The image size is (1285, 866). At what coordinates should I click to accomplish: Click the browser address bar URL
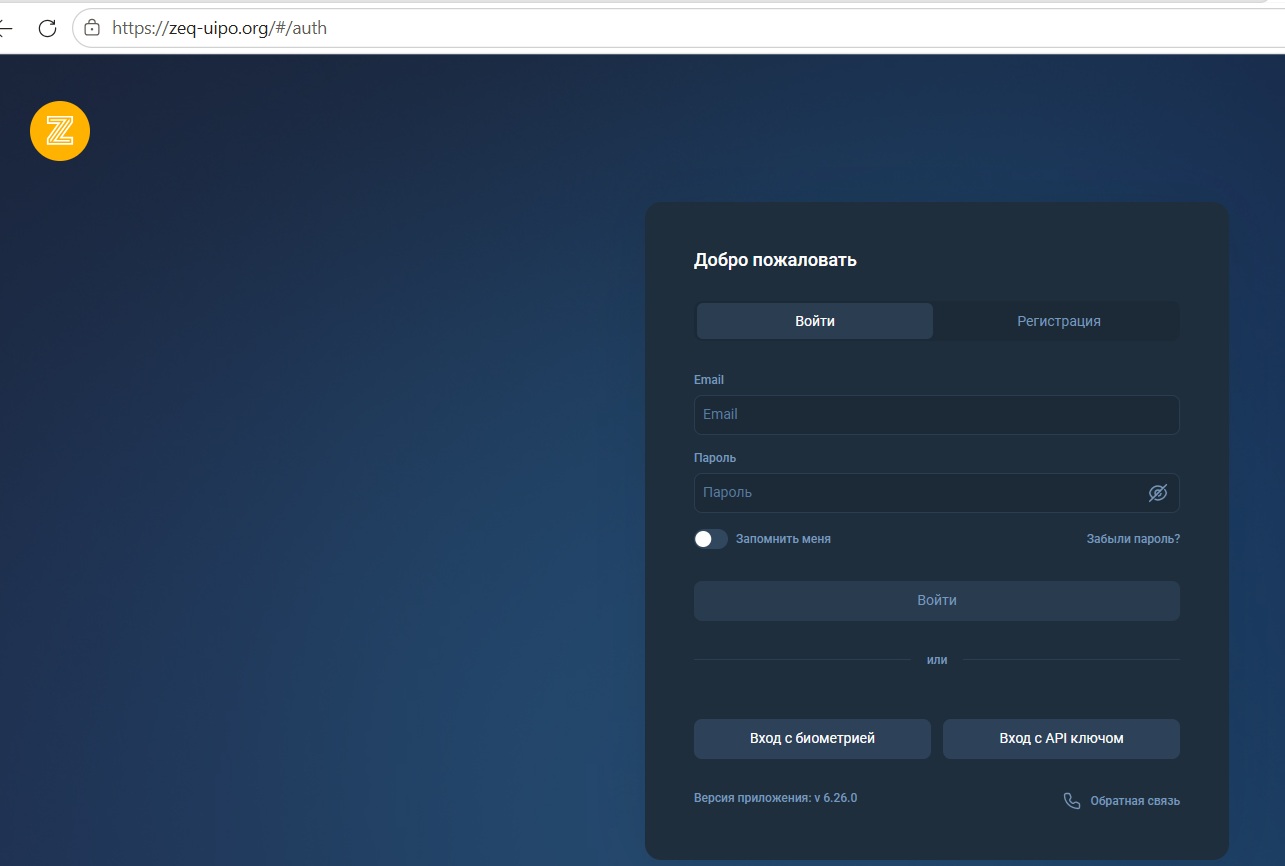219,28
